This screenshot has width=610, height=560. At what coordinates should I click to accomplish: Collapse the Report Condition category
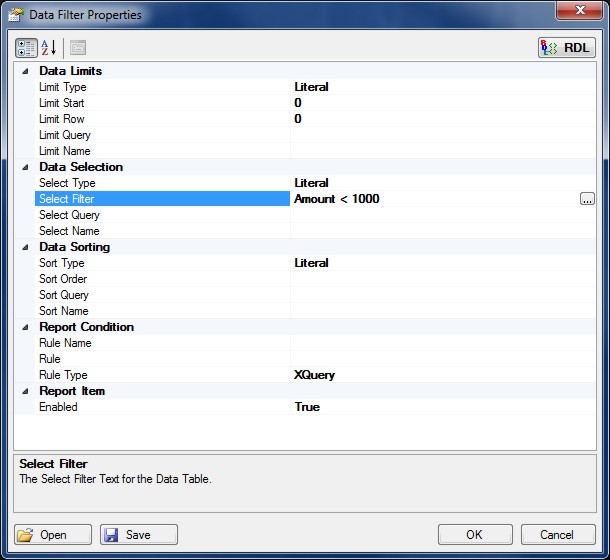pyautogui.click(x=24, y=327)
